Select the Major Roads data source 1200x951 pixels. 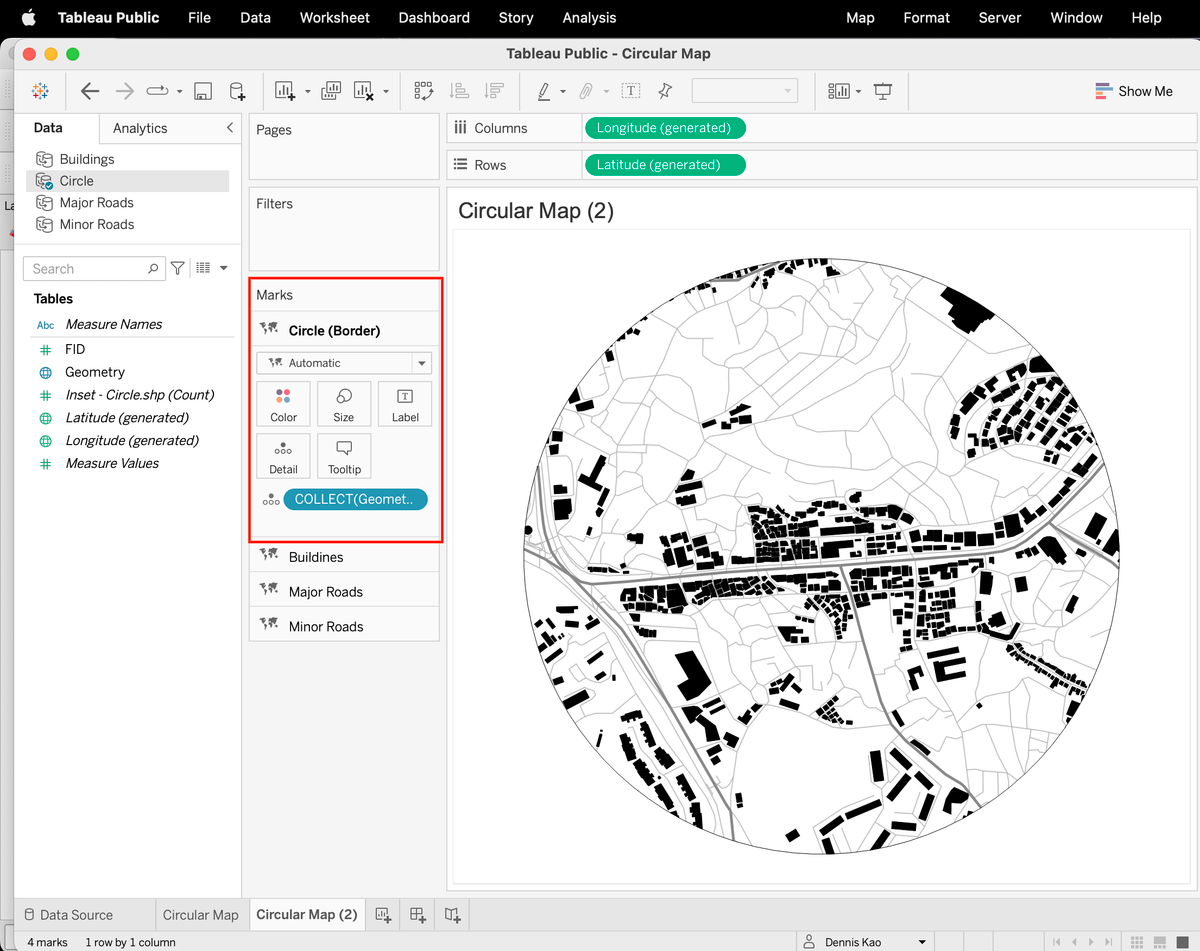coord(96,203)
